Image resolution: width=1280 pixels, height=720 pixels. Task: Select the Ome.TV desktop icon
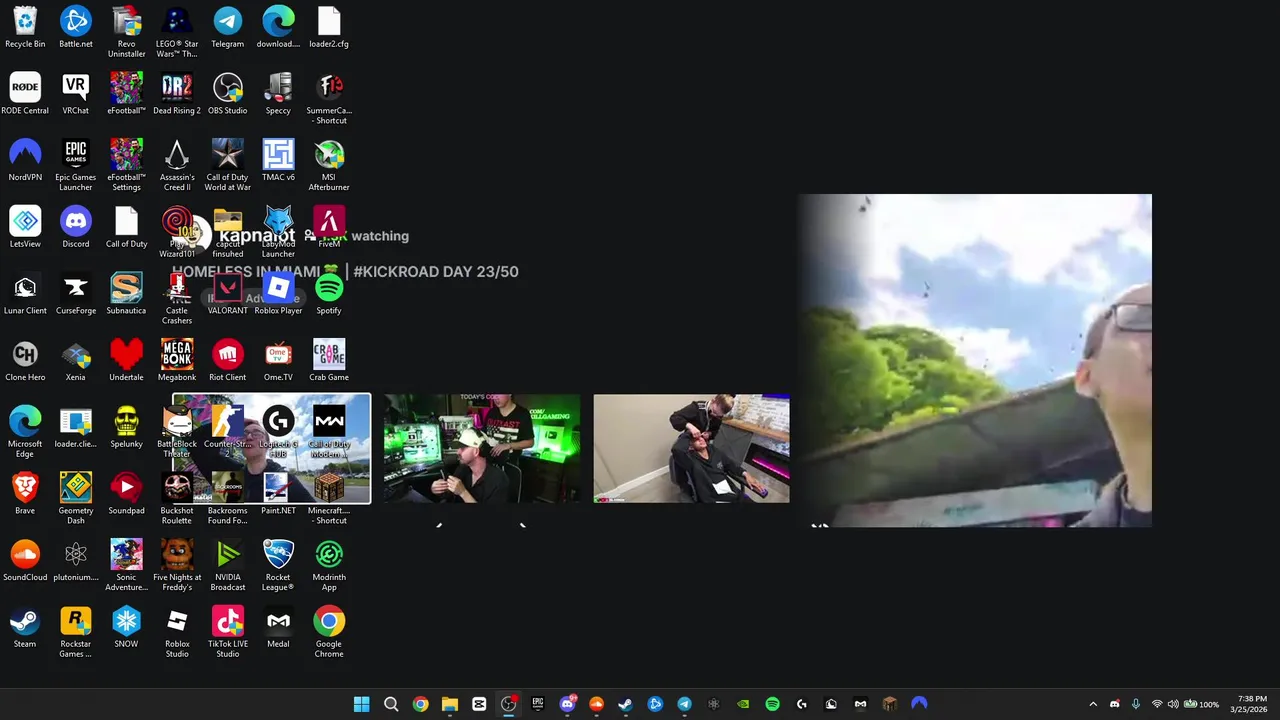pos(278,361)
